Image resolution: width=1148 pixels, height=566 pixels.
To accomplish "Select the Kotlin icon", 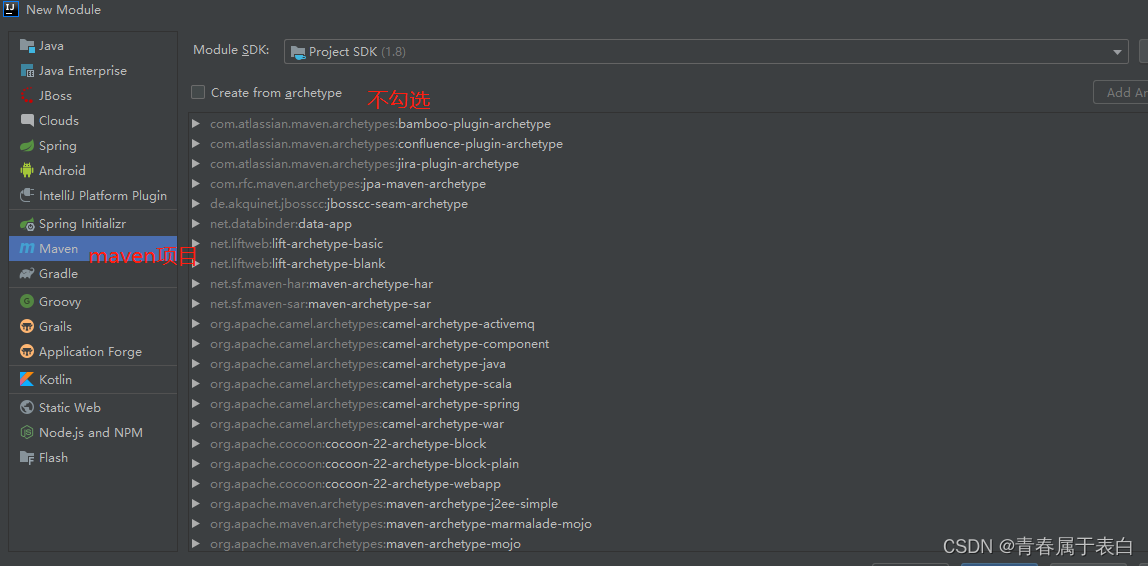I will tap(27, 379).
